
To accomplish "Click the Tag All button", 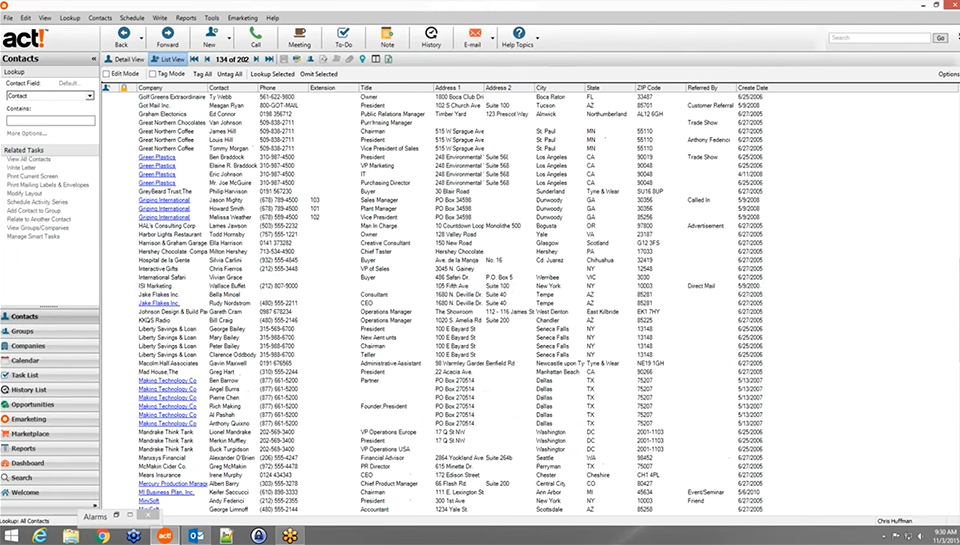I will tap(203, 74).
